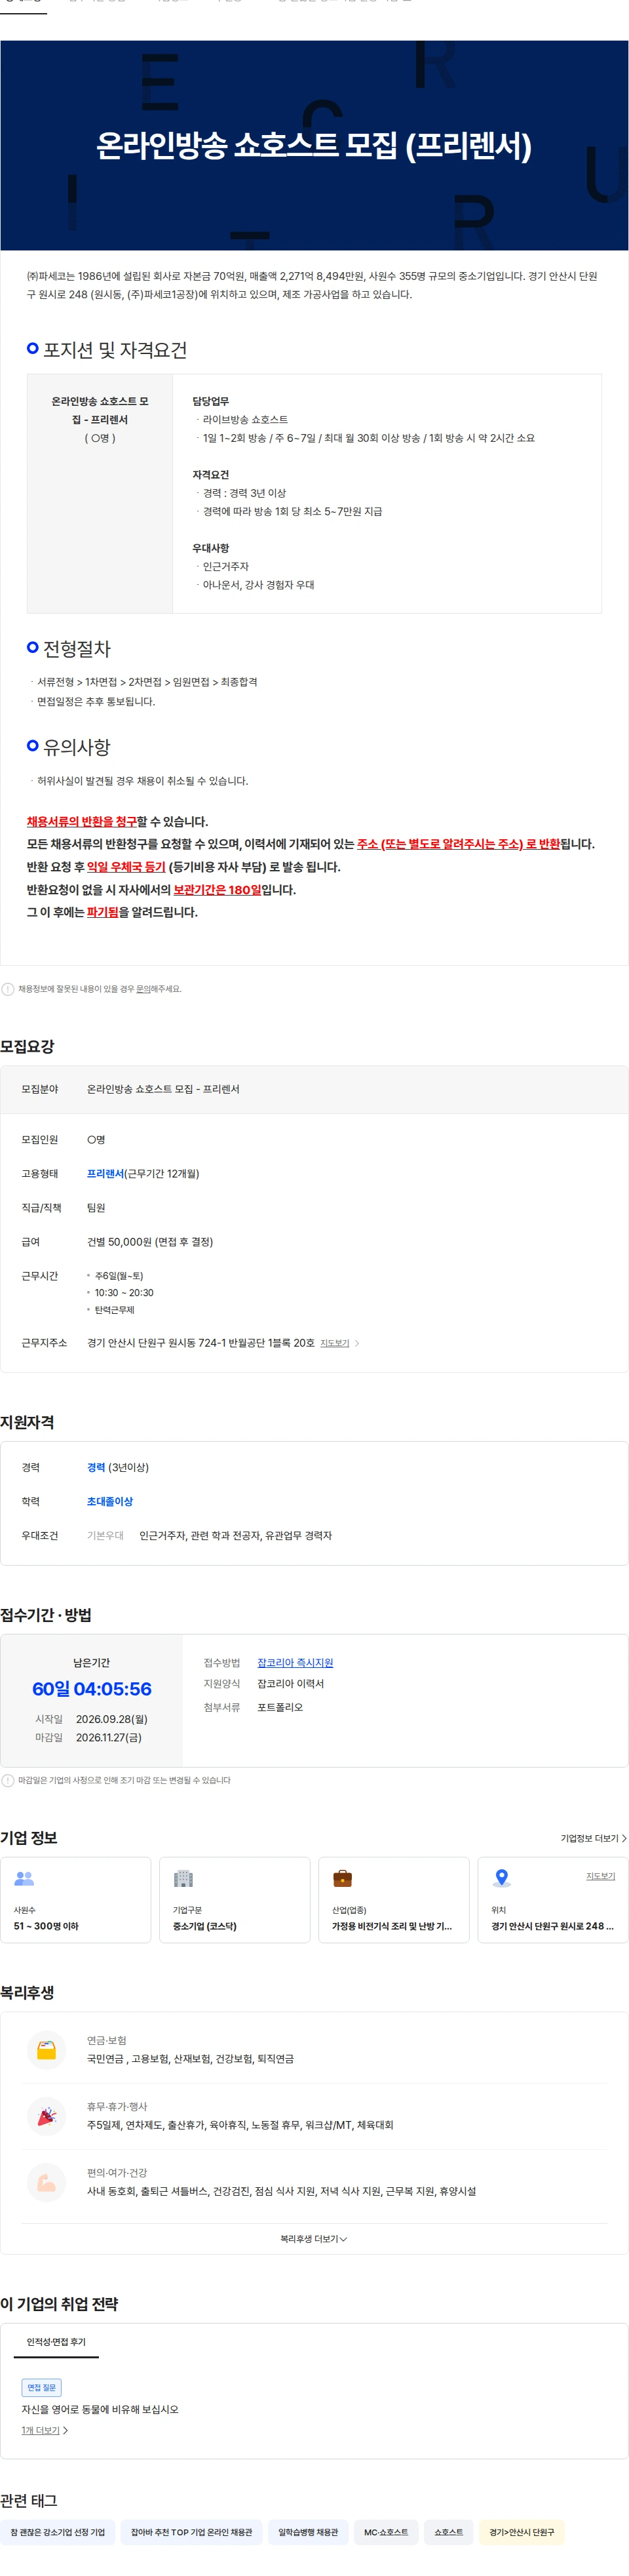This screenshot has width=629, height=2576.
Task: Click the map pin icon above 위치
Action: 502,1878
